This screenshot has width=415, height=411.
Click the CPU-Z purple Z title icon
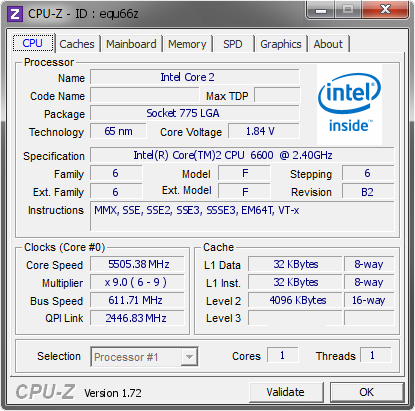[14, 14]
